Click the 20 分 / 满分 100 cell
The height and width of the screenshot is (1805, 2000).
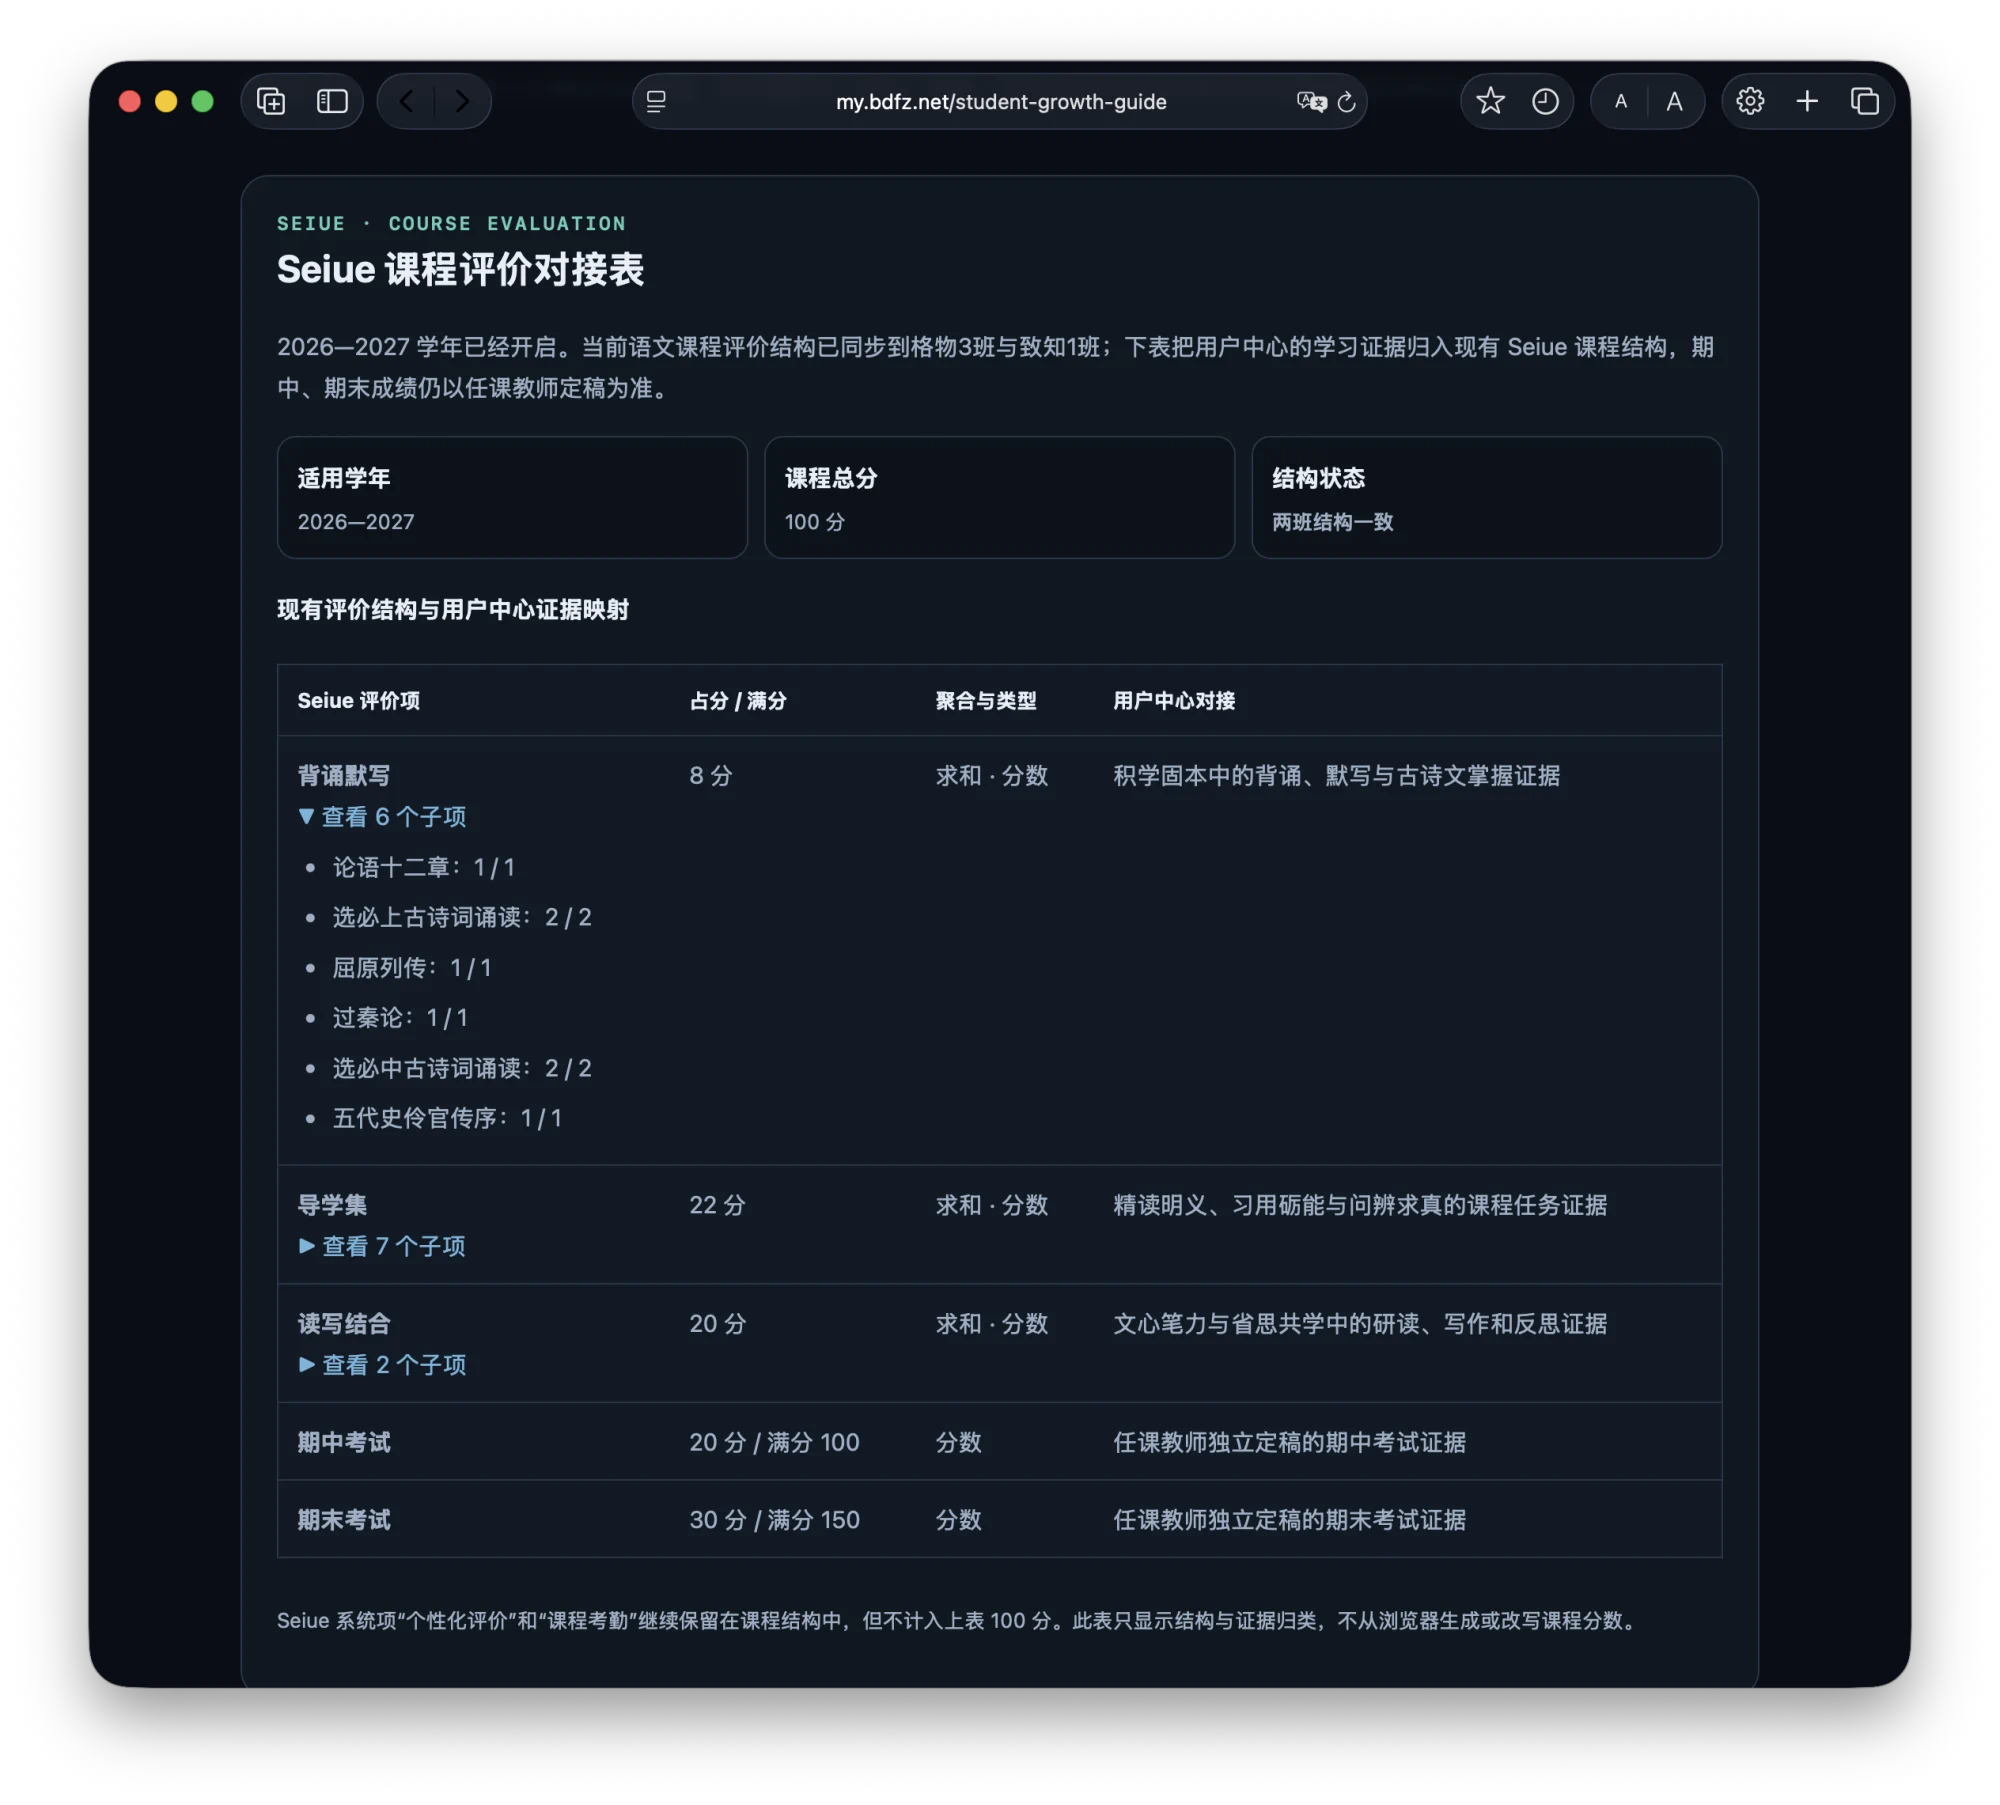pos(774,1441)
